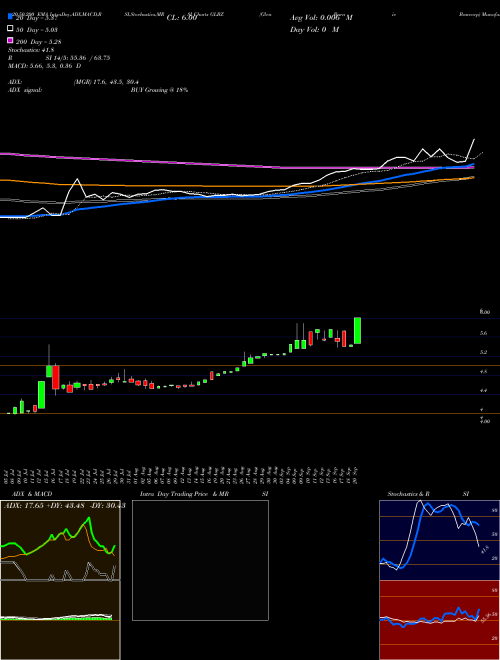The width and height of the screenshot is (500, 660).
Task: Click the 5.6 price axis label
Action: click(x=484, y=333)
